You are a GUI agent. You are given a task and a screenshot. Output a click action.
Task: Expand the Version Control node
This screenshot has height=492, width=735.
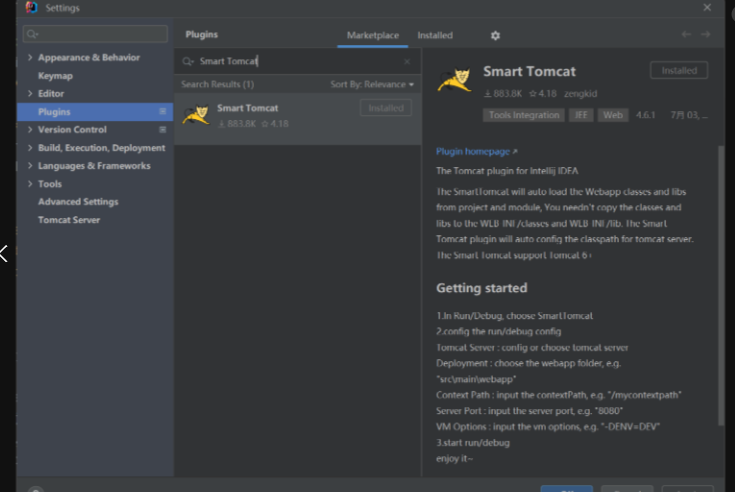pos(30,129)
